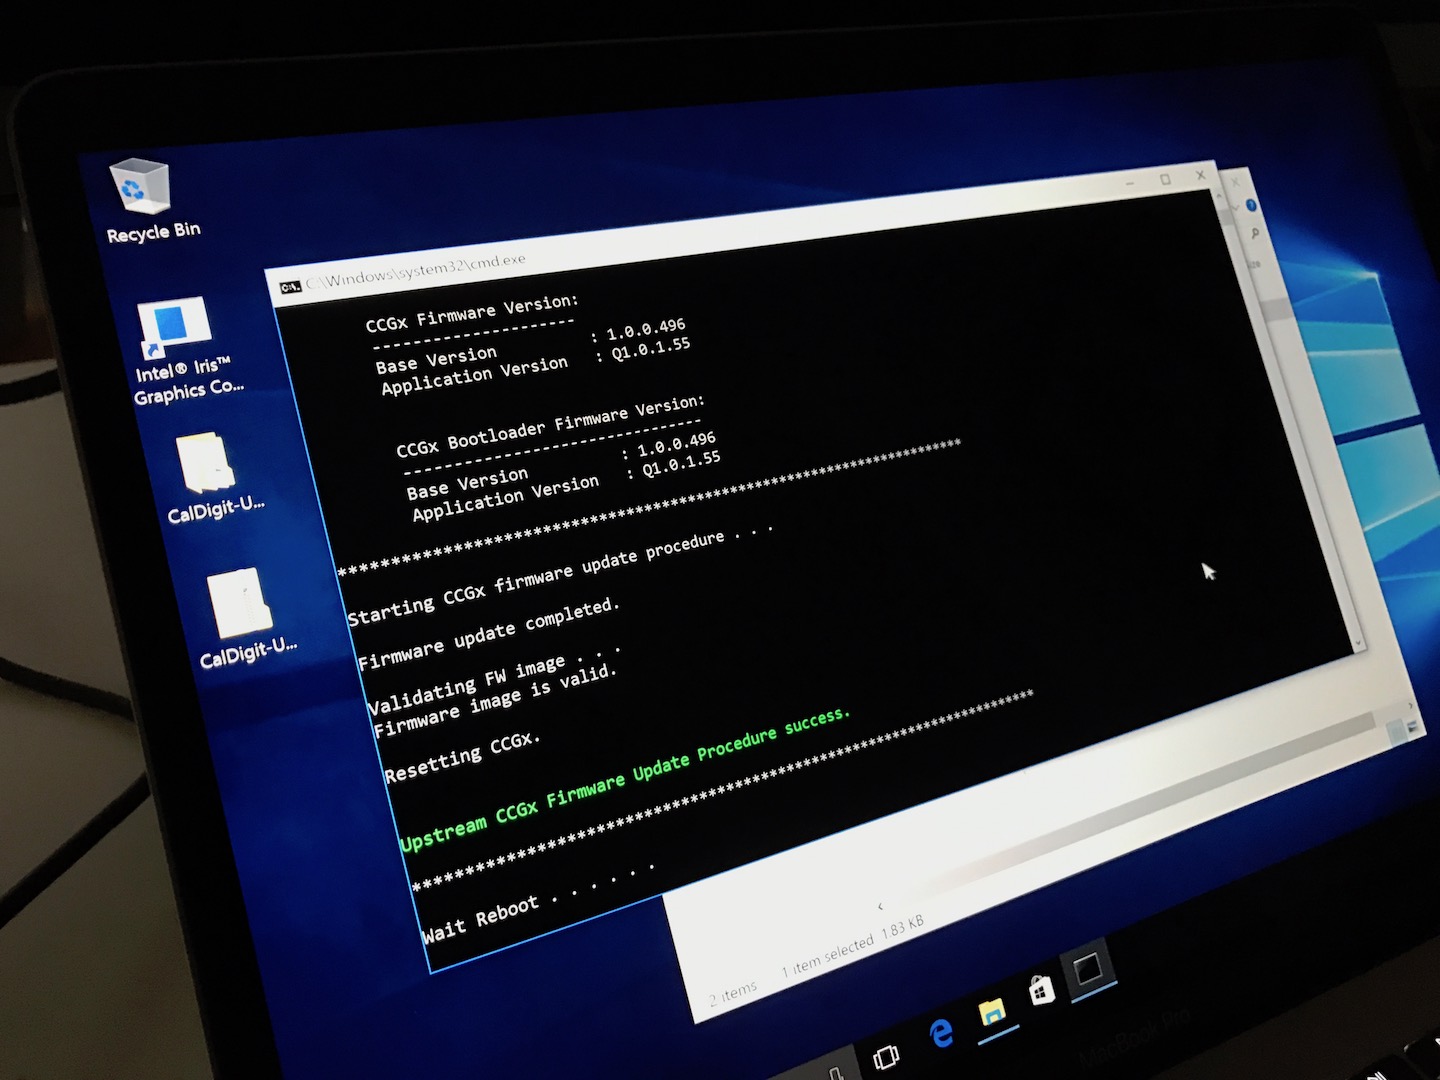
Task: Click the search icon in File Explorer
Action: click(1254, 234)
